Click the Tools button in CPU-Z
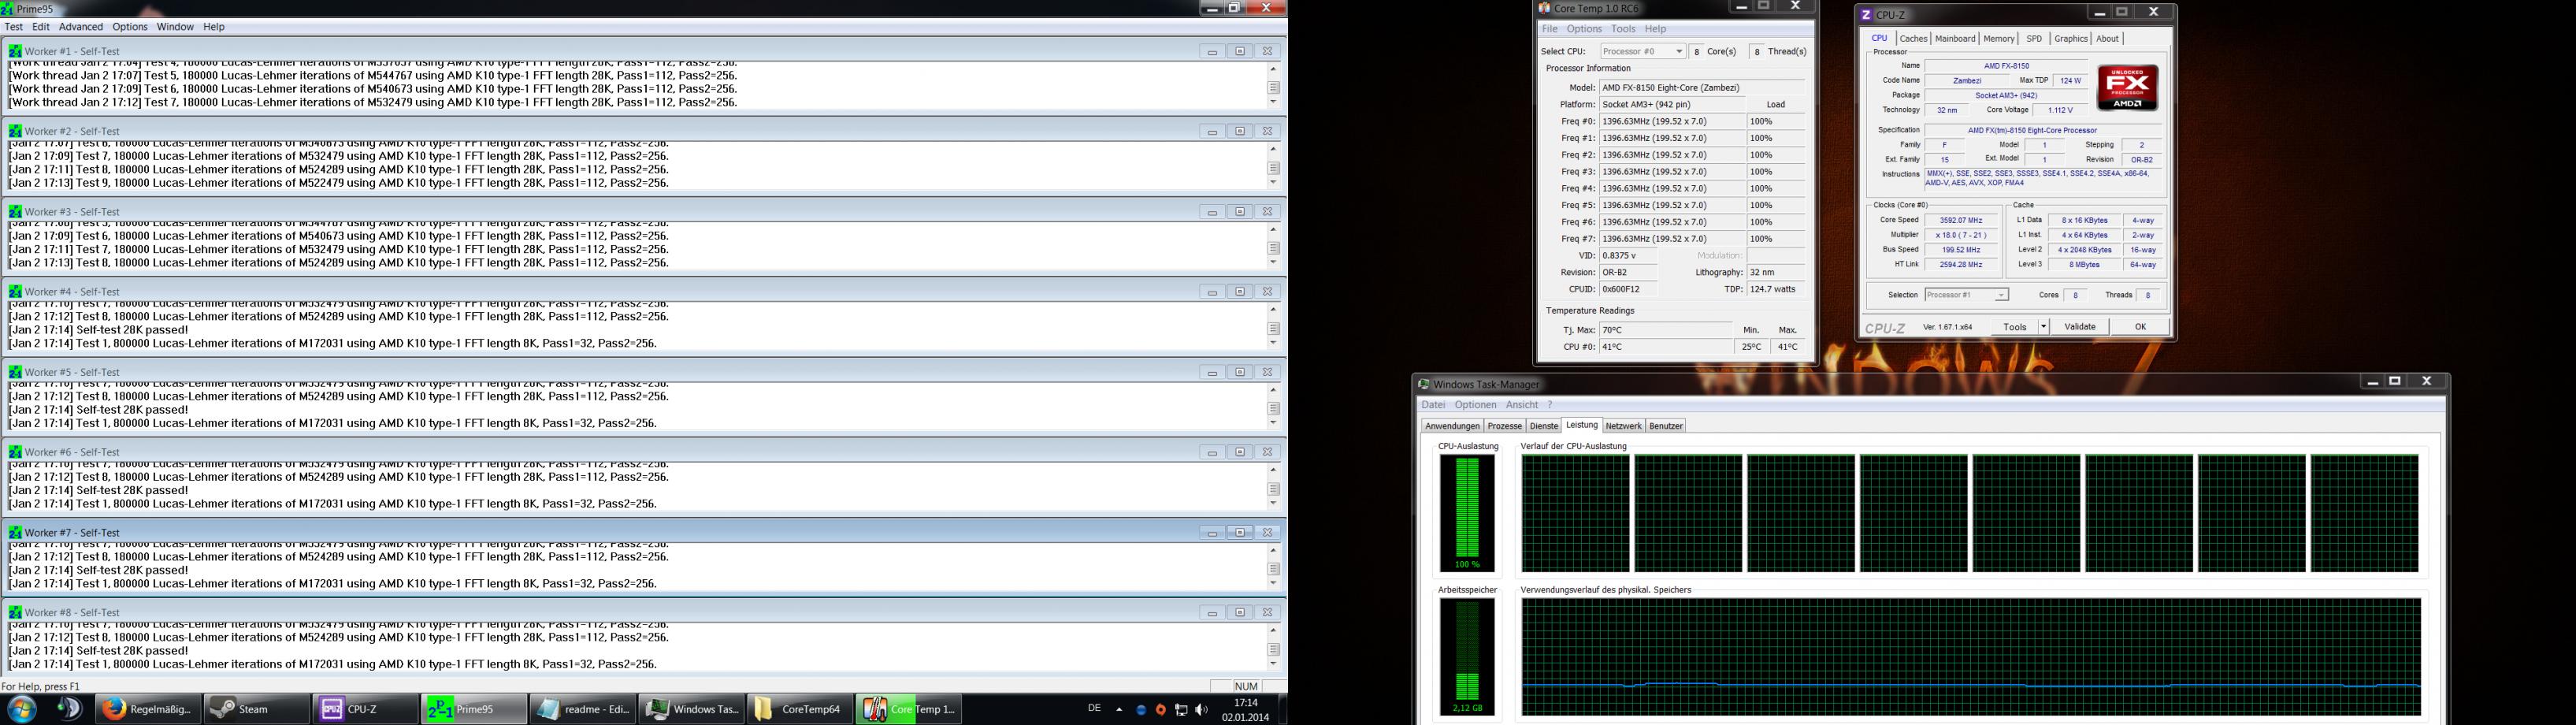 [x=2014, y=327]
